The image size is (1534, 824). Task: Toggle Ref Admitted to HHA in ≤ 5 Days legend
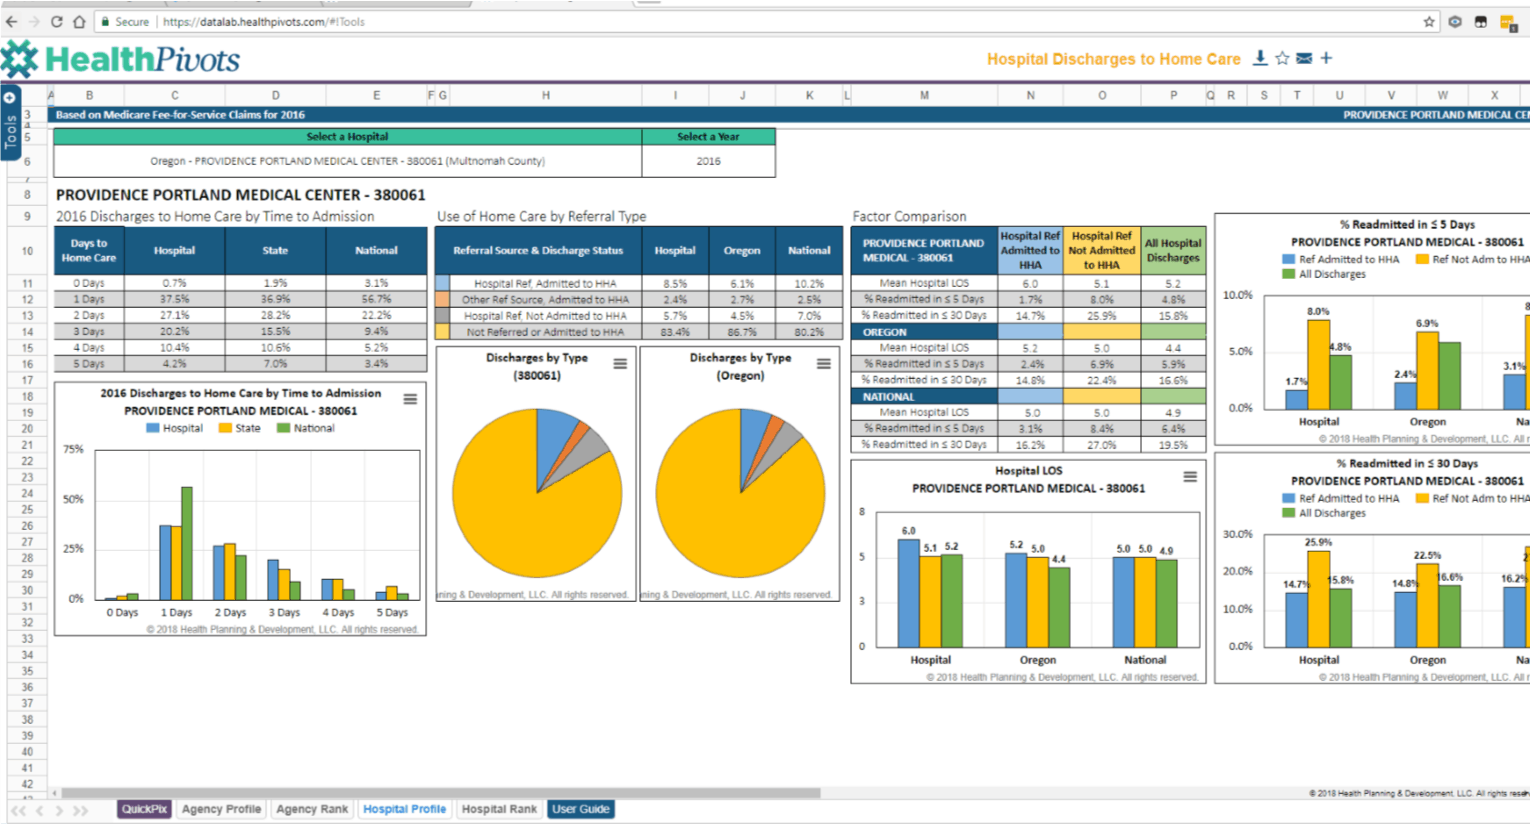point(1341,259)
